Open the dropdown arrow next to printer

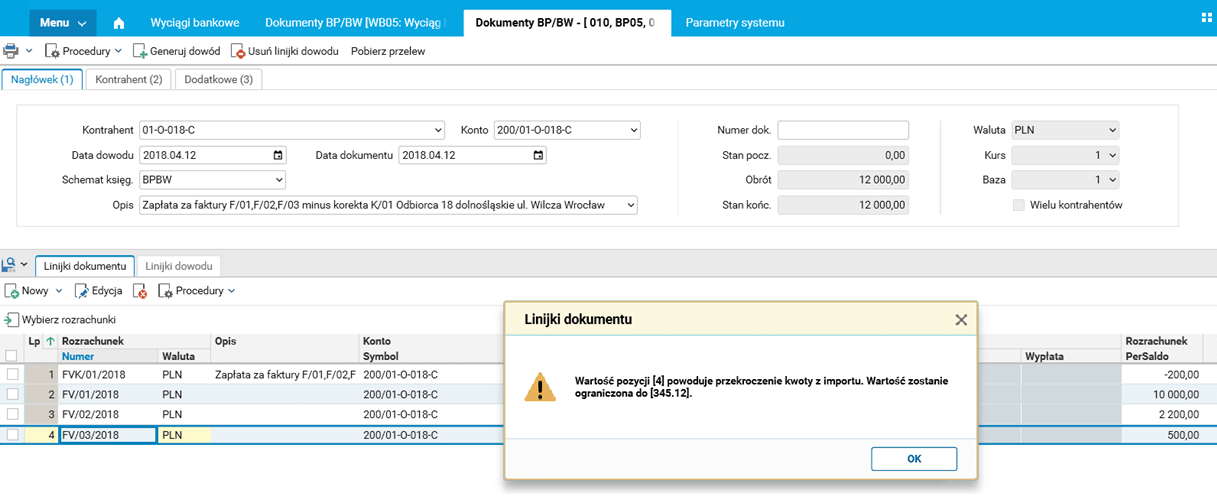(28, 51)
